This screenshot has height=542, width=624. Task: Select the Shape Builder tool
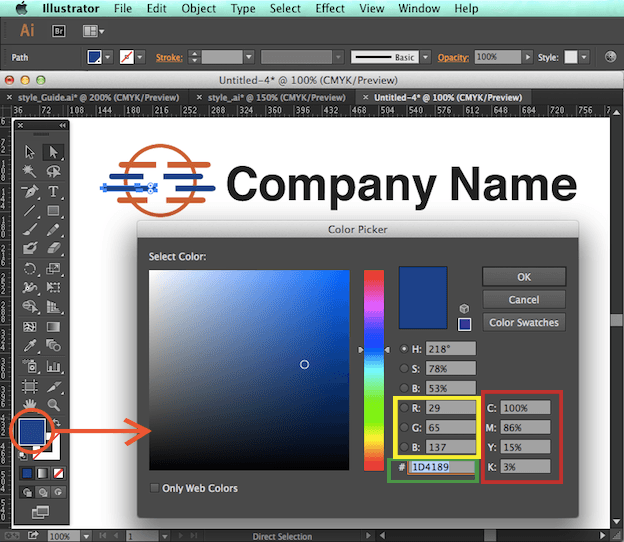click(x=30, y=306)
